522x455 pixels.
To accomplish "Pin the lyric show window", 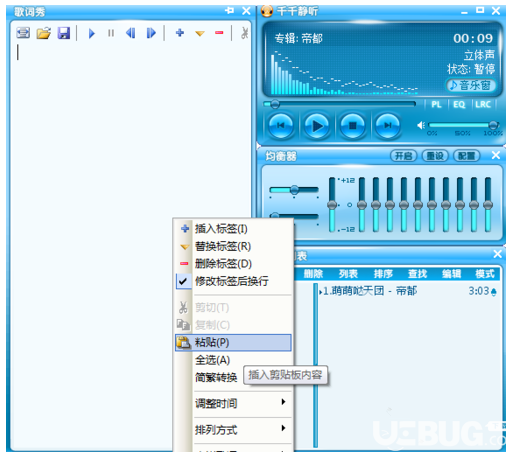I will click(x=229, y=11).
